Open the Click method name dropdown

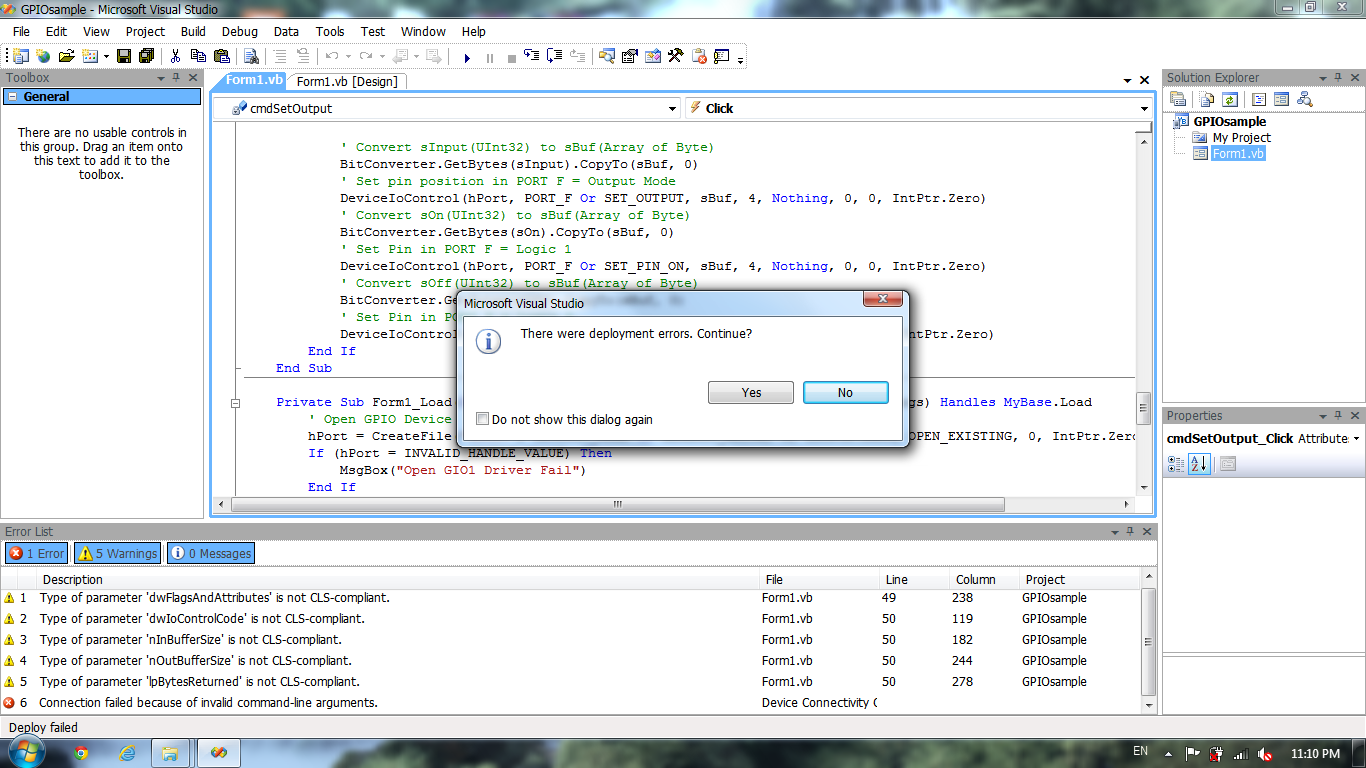click(1144, 108)
